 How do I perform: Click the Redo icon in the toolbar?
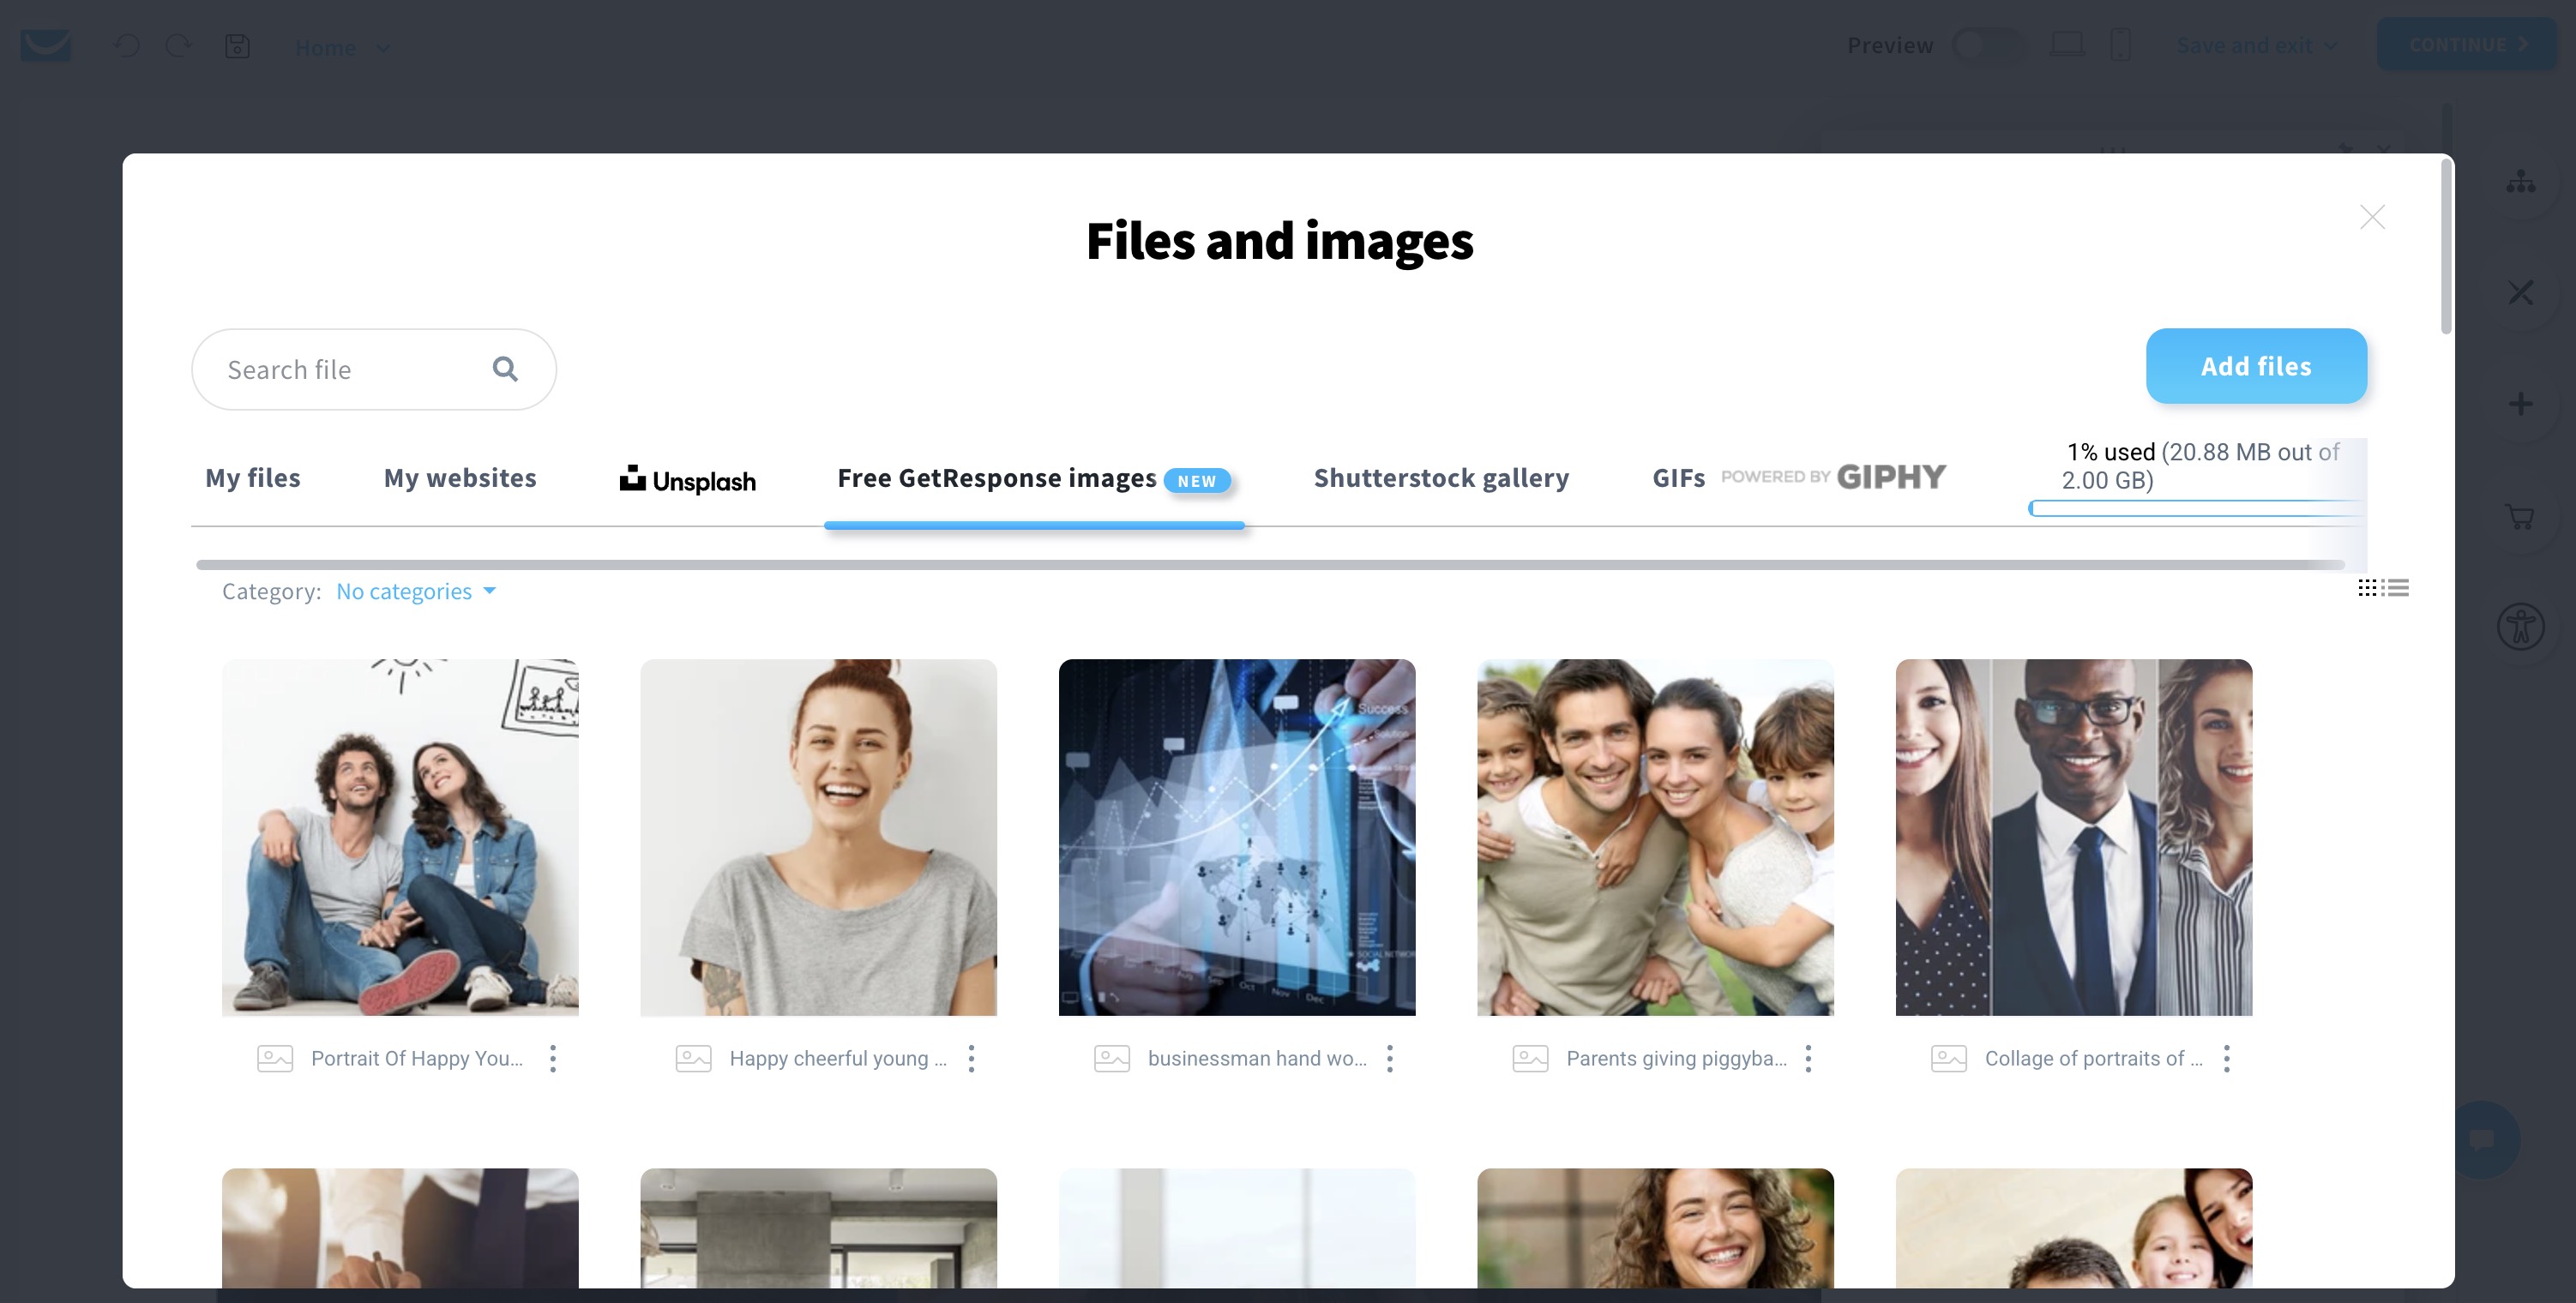point(179,46)
